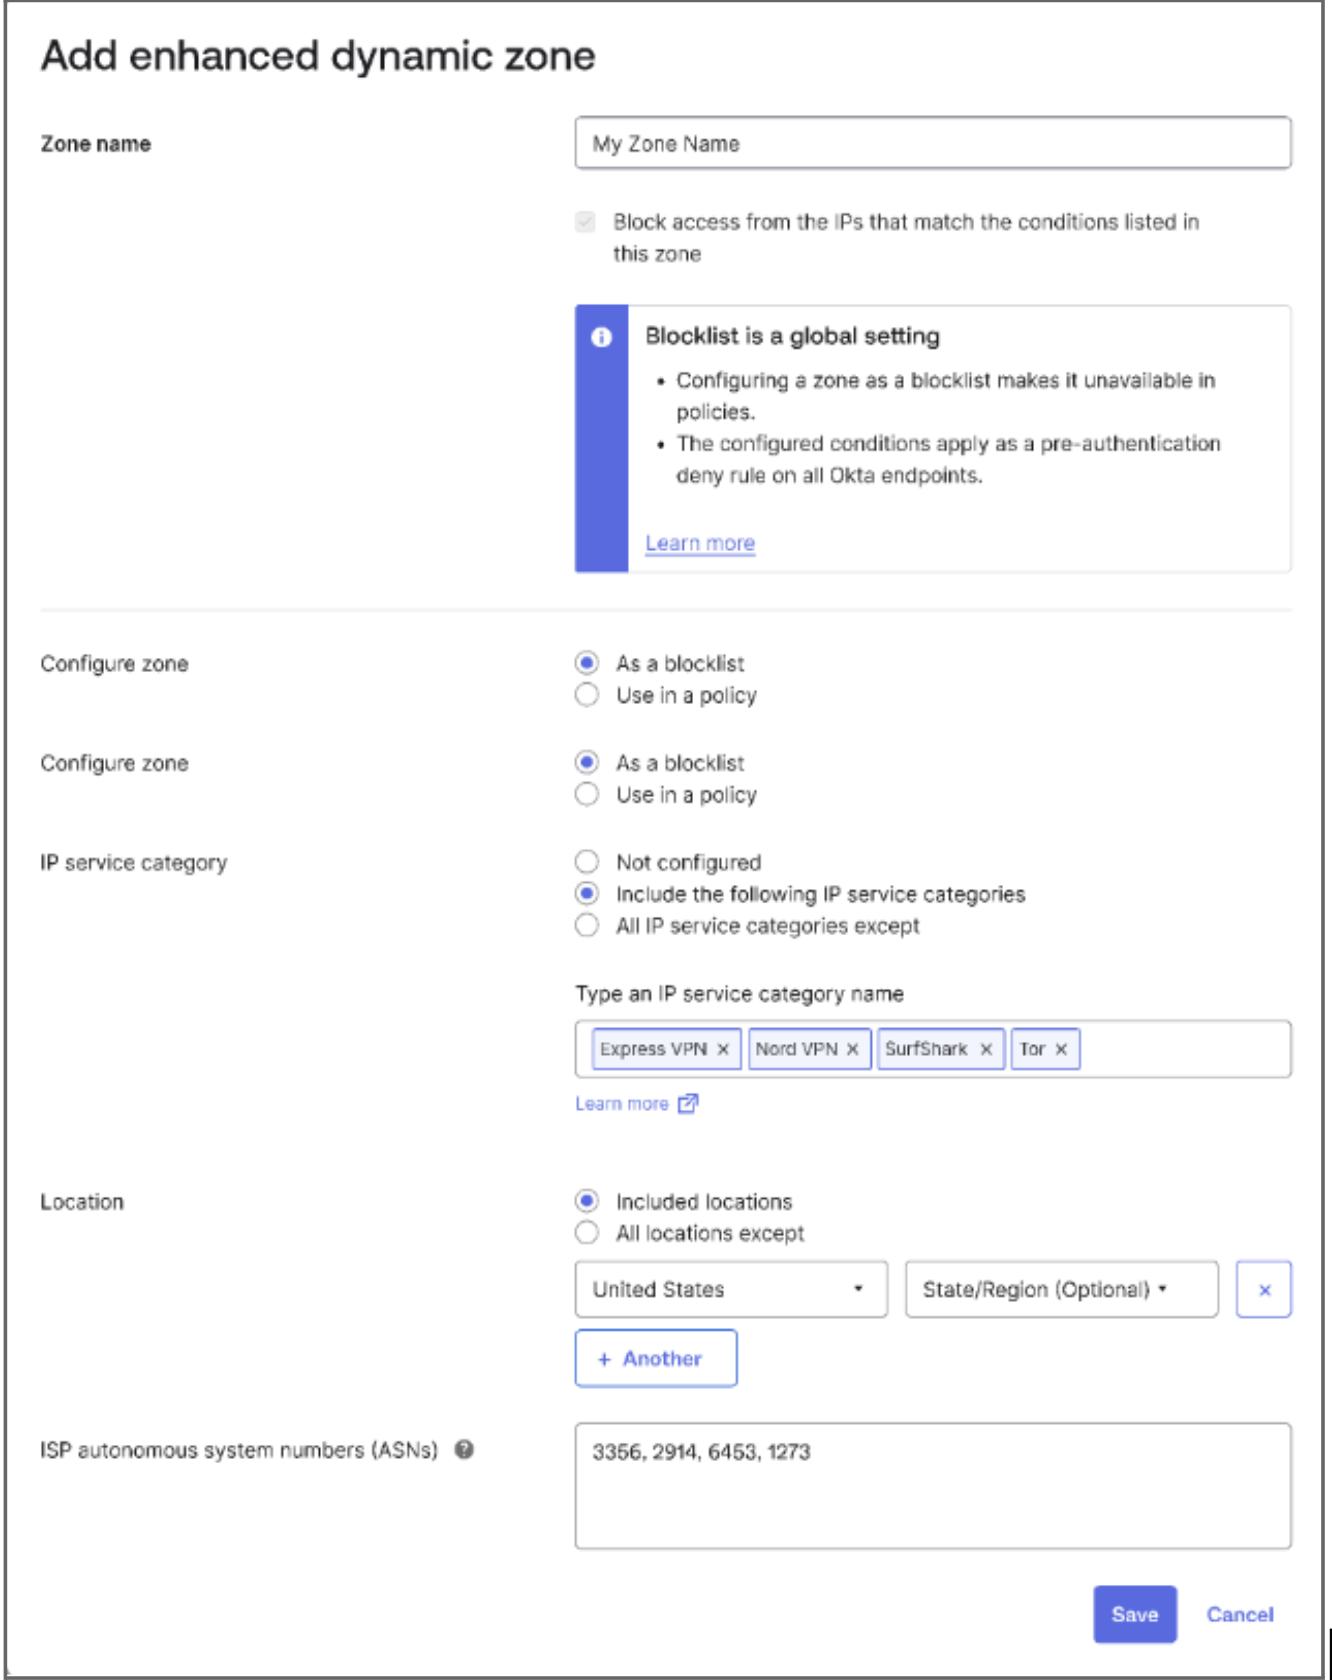Toggle the Block access from IPs checkbox

tap(586, 222)
